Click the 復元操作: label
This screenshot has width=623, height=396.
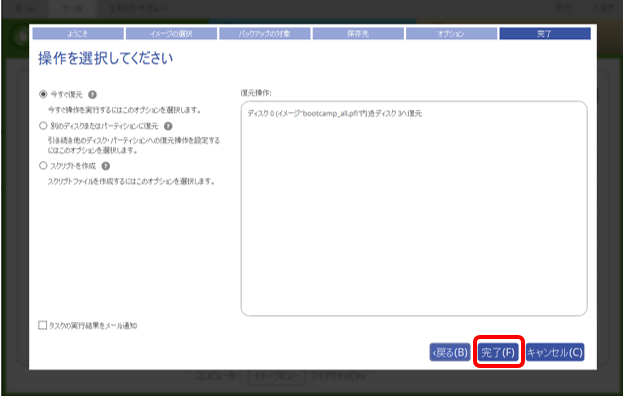256,93
